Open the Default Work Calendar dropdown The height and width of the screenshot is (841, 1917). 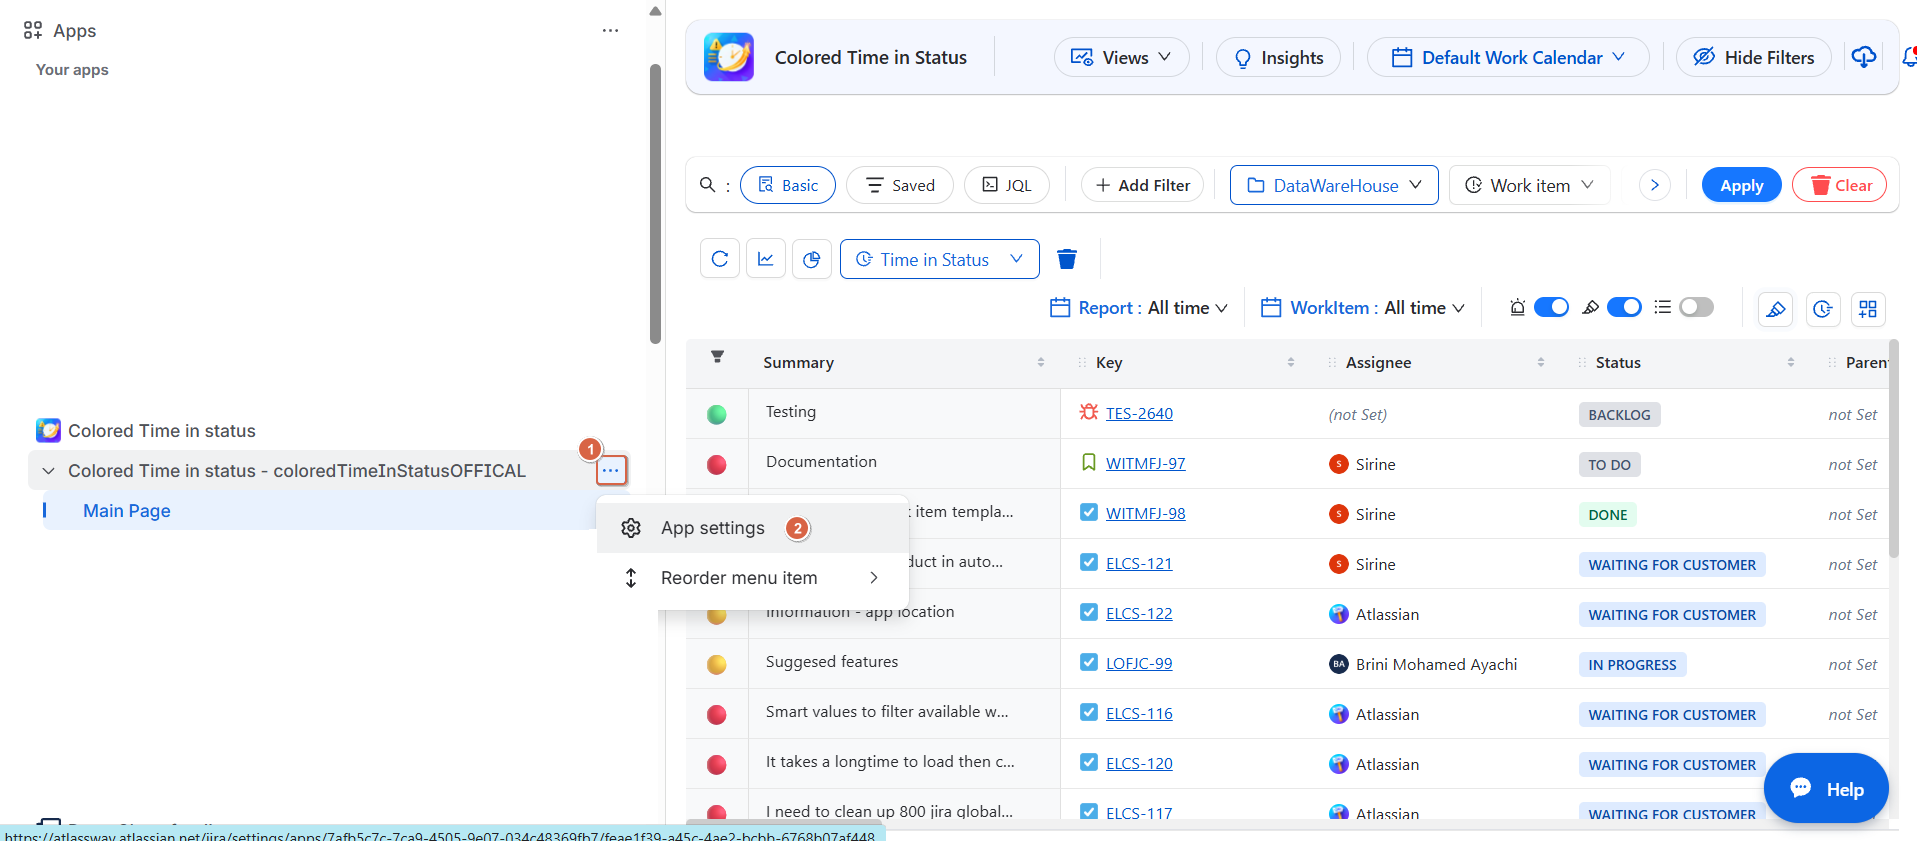point(1508,57)
